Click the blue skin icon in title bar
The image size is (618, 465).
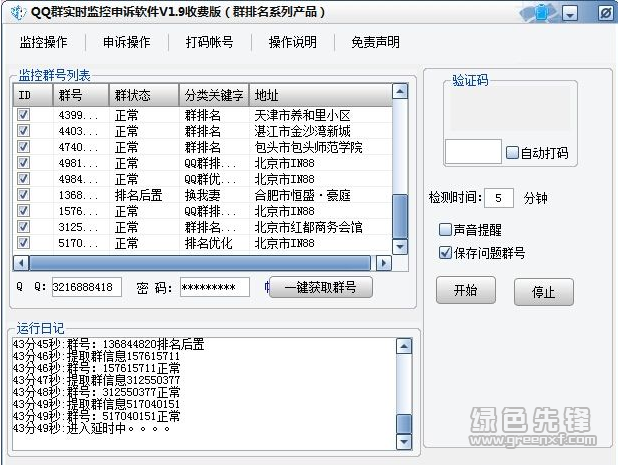pyautogui.click(x=540, y=14)
